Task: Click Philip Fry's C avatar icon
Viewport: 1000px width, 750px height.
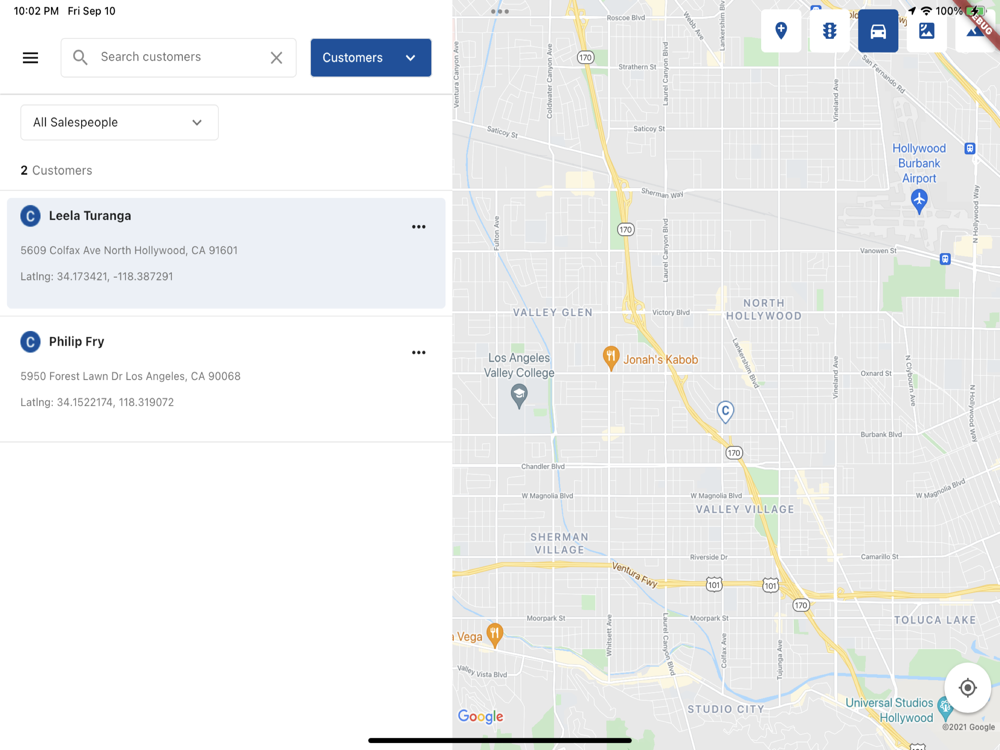Action: pos(30,342)
